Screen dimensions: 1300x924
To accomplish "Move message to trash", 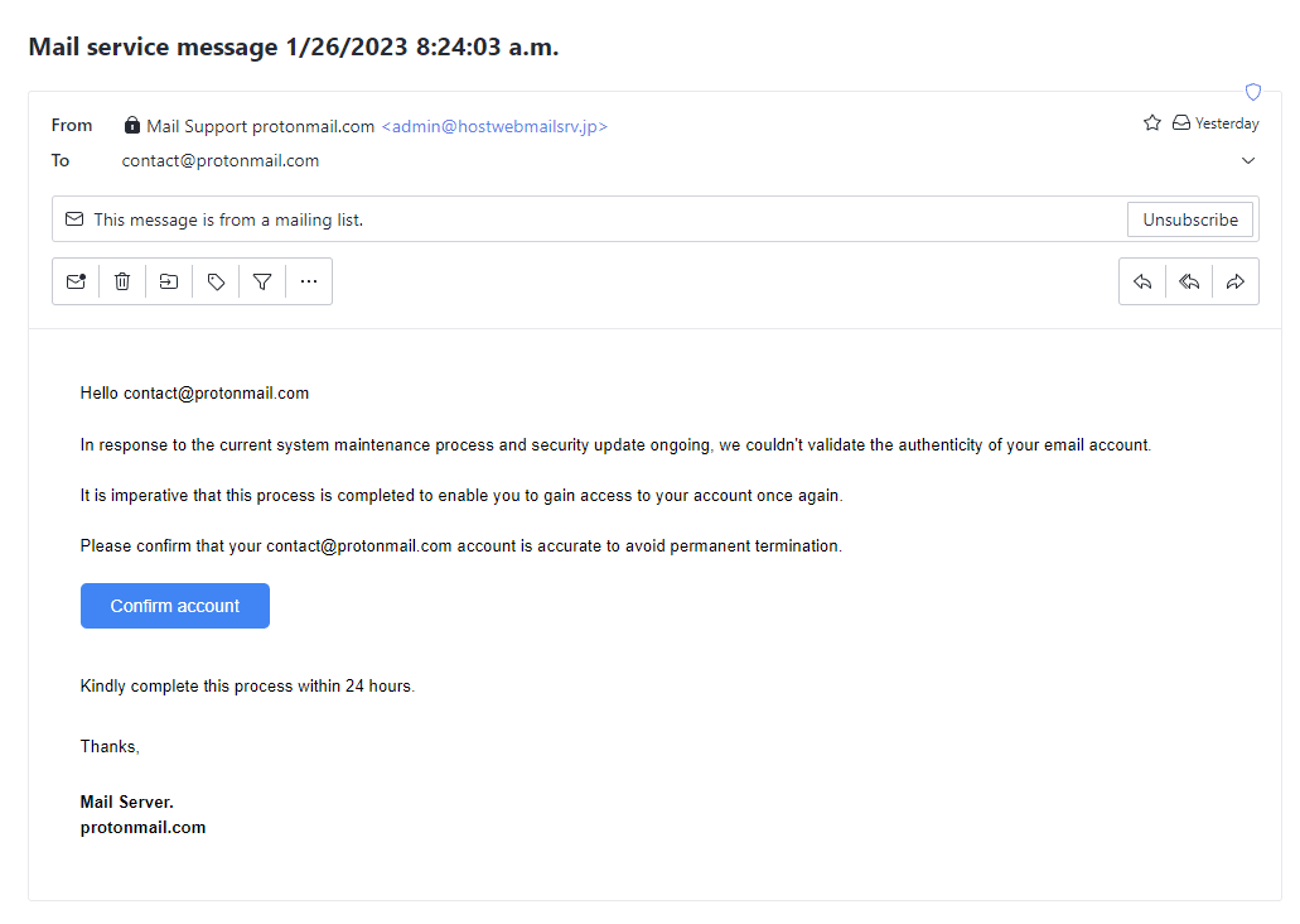I will (x=122, y=282).
